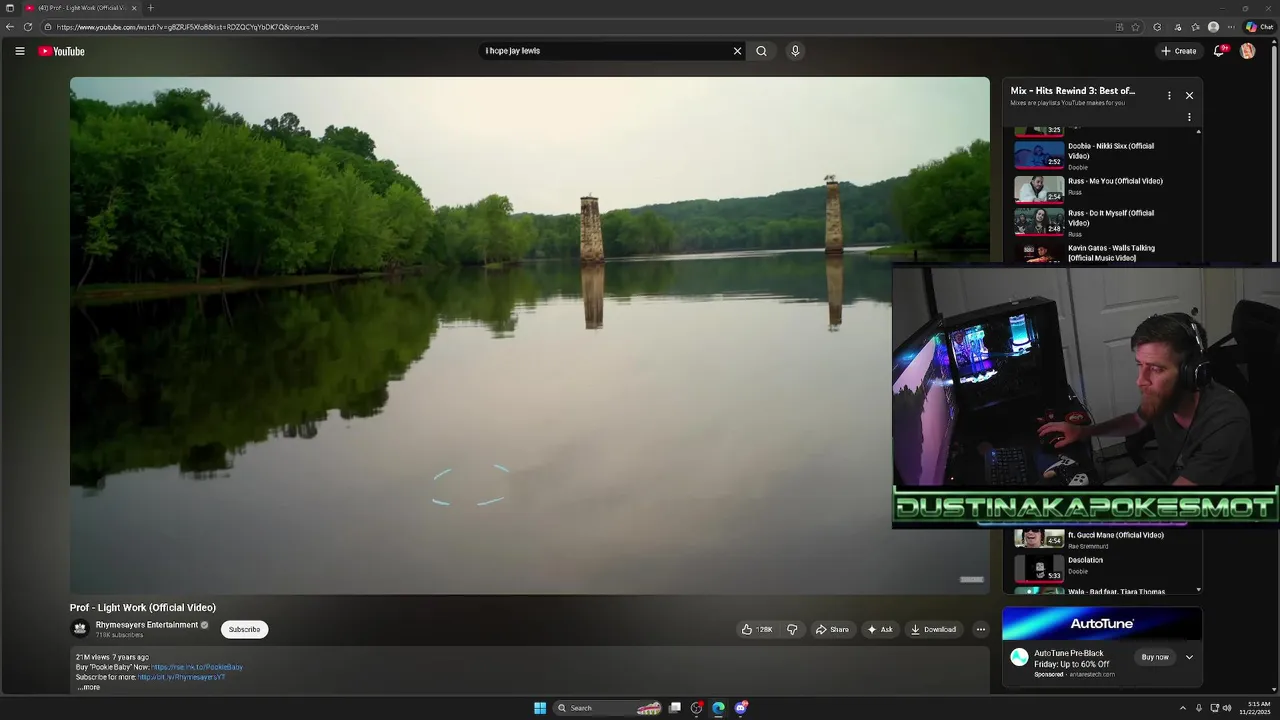Screen dimensions: 1280x720
Task: Open Discord on the taskbar
Action: pyautogui.click(x=741, y=708)
